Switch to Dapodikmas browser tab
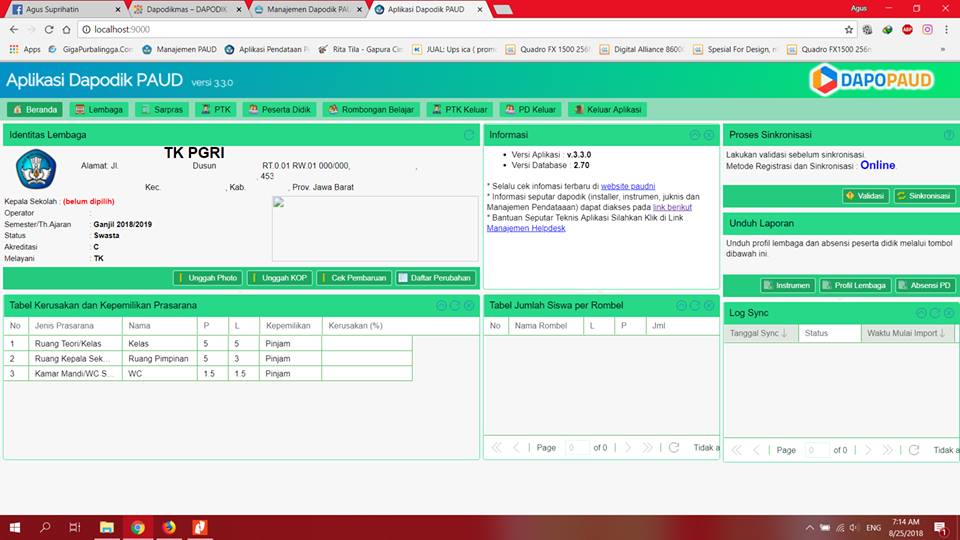The width and height of the screenshot is (960, 540). [187, 9]
